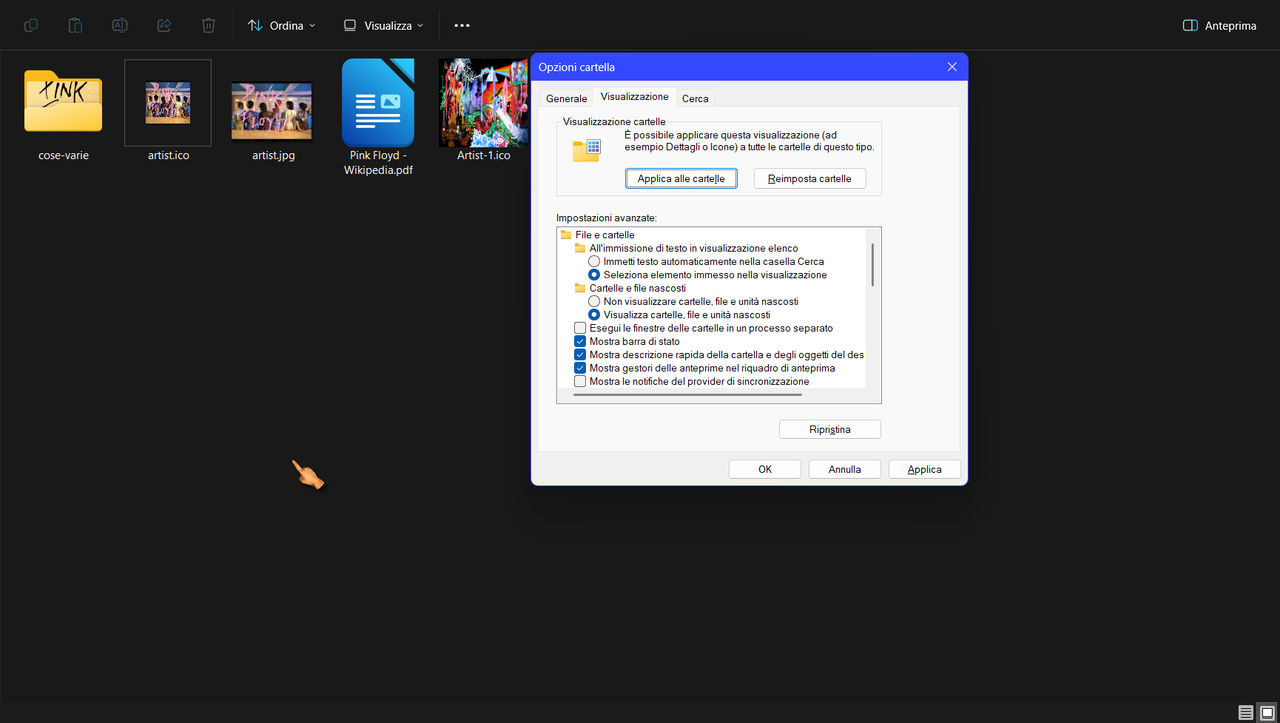Select Non visualizzare cartelle, file e unità nascosti
The width and height of the screenshot is (1280, 723).
(593, 301)
